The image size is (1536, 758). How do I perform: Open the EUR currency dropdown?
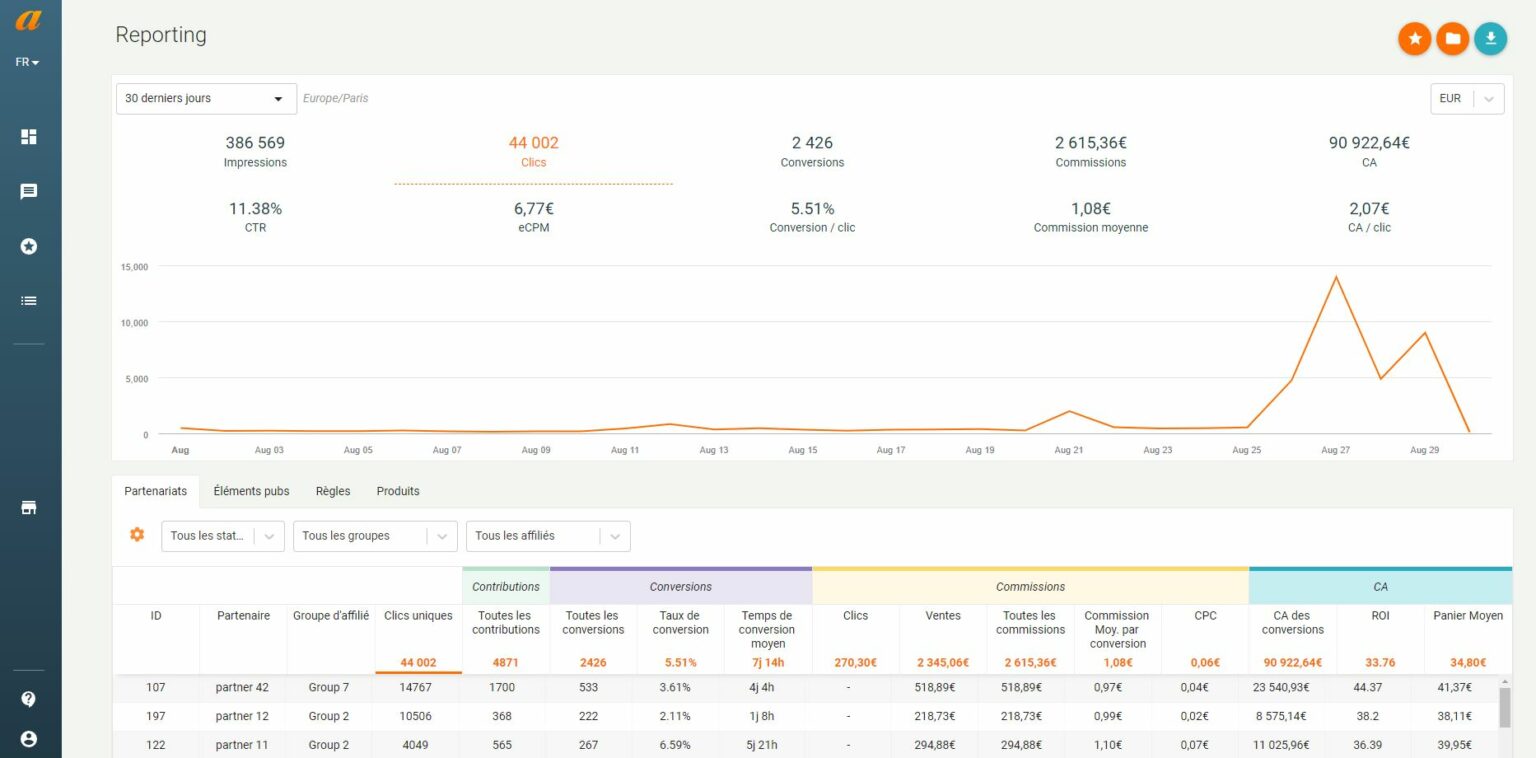(1466, 99)
